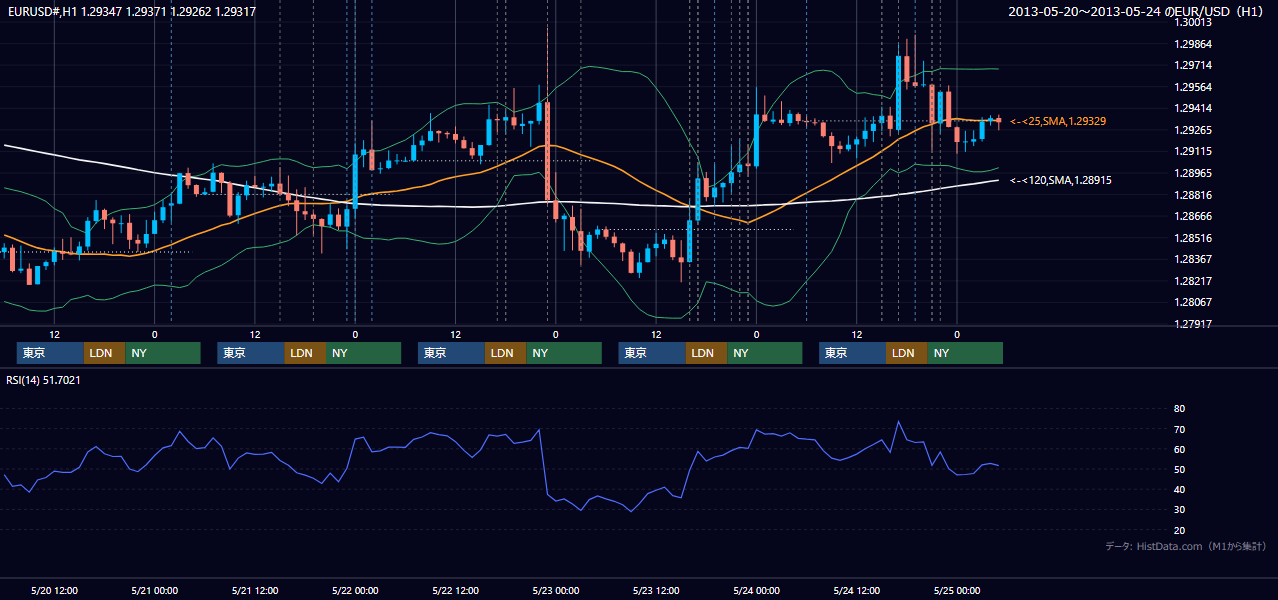
Task: Select the 5/22 00:00 time axis label
Action: (x=355, y=590)
